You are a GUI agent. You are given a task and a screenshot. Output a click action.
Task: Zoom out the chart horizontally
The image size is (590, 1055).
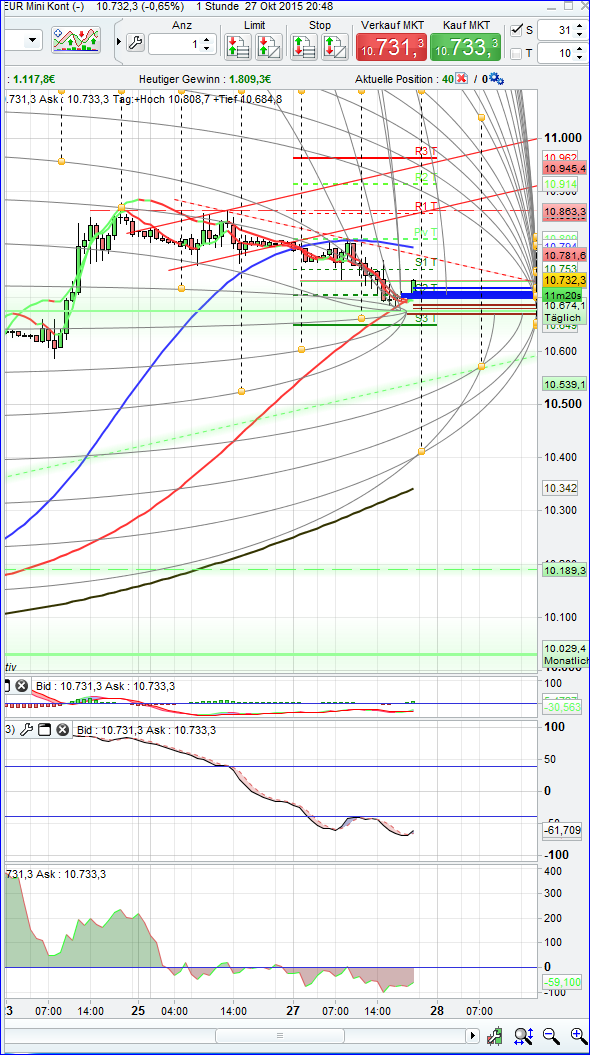click(551, 1035)
